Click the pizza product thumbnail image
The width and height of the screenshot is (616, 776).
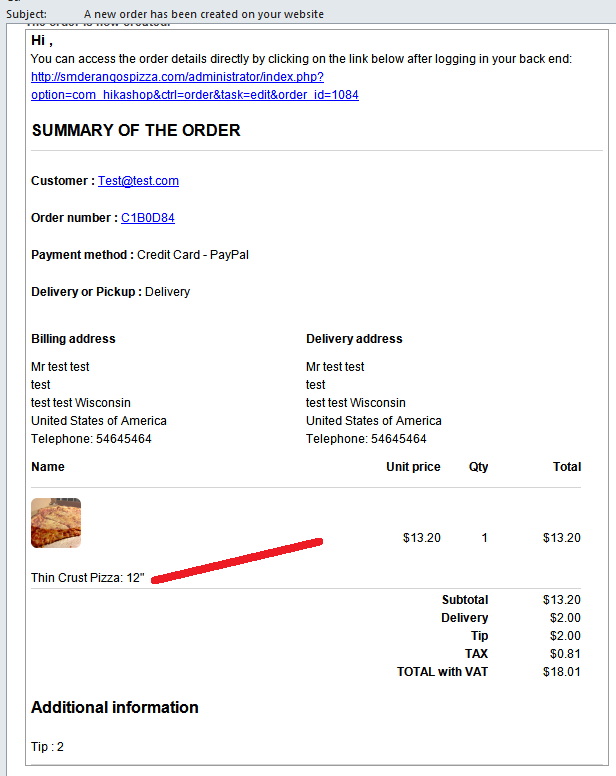click(56, 523)
